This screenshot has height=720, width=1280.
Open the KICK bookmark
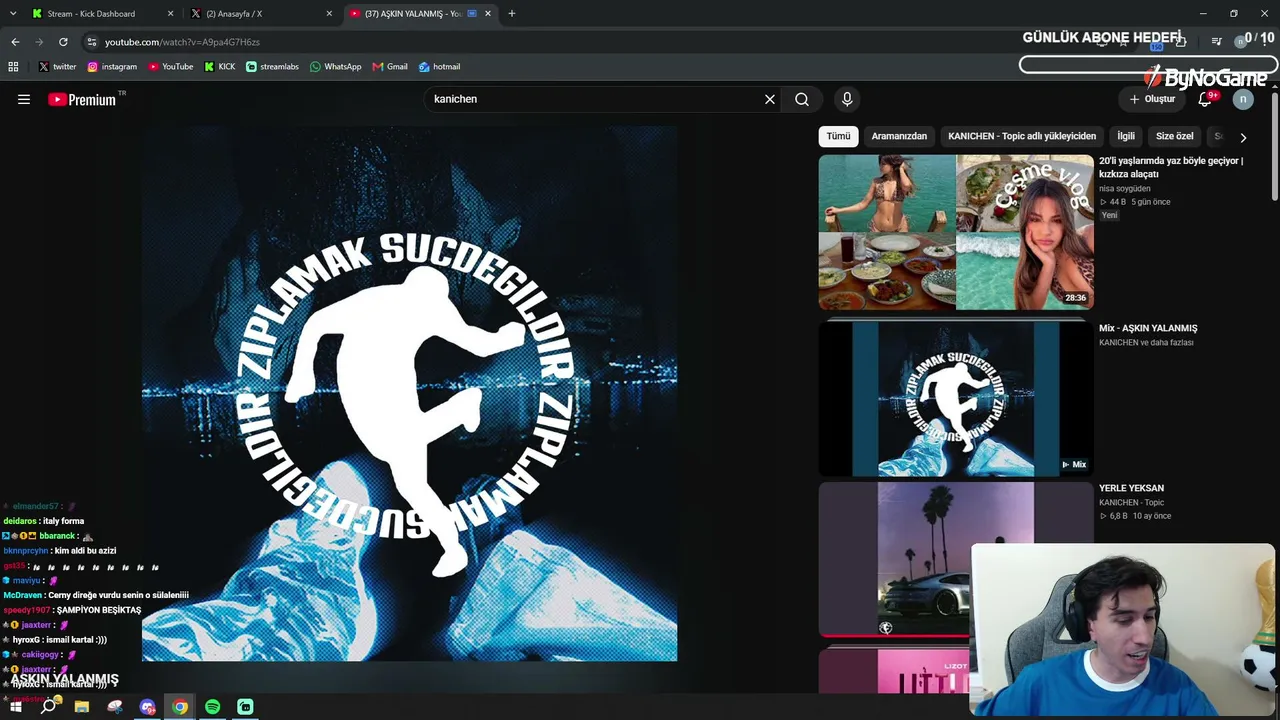[220, 67]
